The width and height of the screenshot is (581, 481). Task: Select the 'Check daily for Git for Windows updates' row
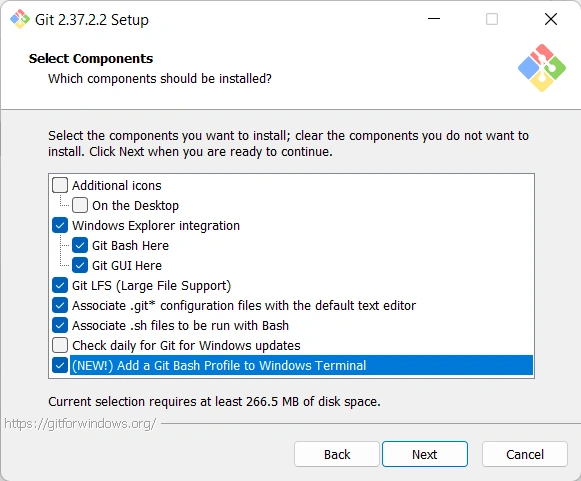(186, 345)
